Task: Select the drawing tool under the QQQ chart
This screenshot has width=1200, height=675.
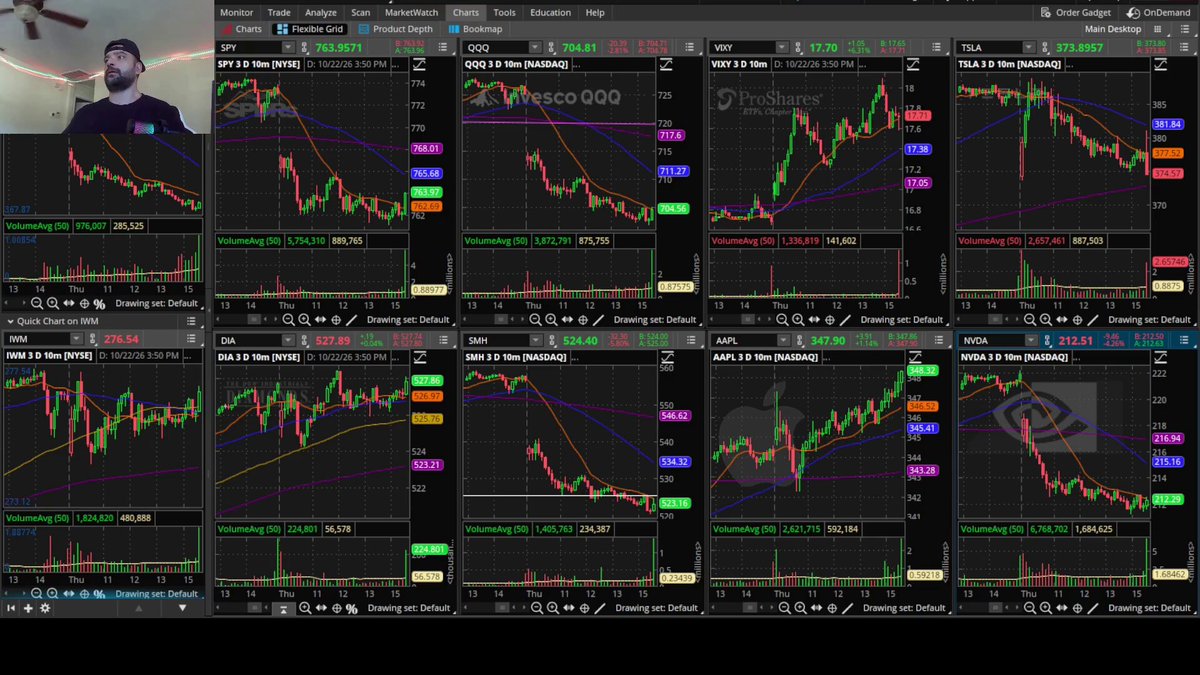Action: (599, 320)
